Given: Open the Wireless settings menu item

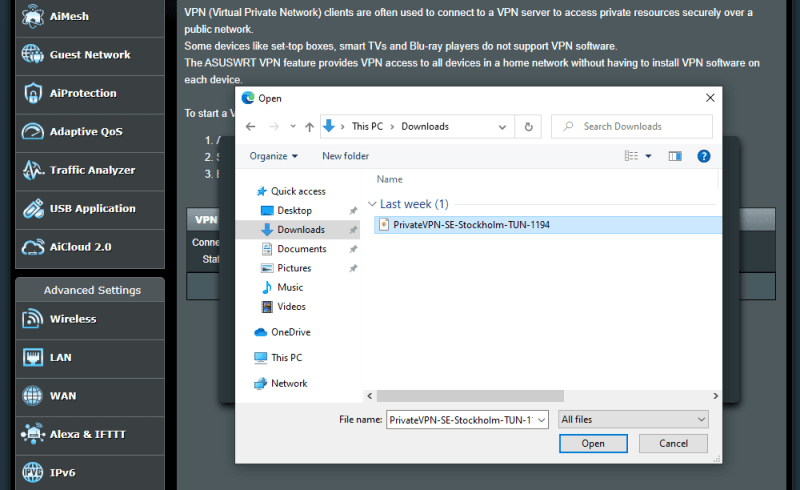Looking at the screenshot, I should click(x=90, y=319).
